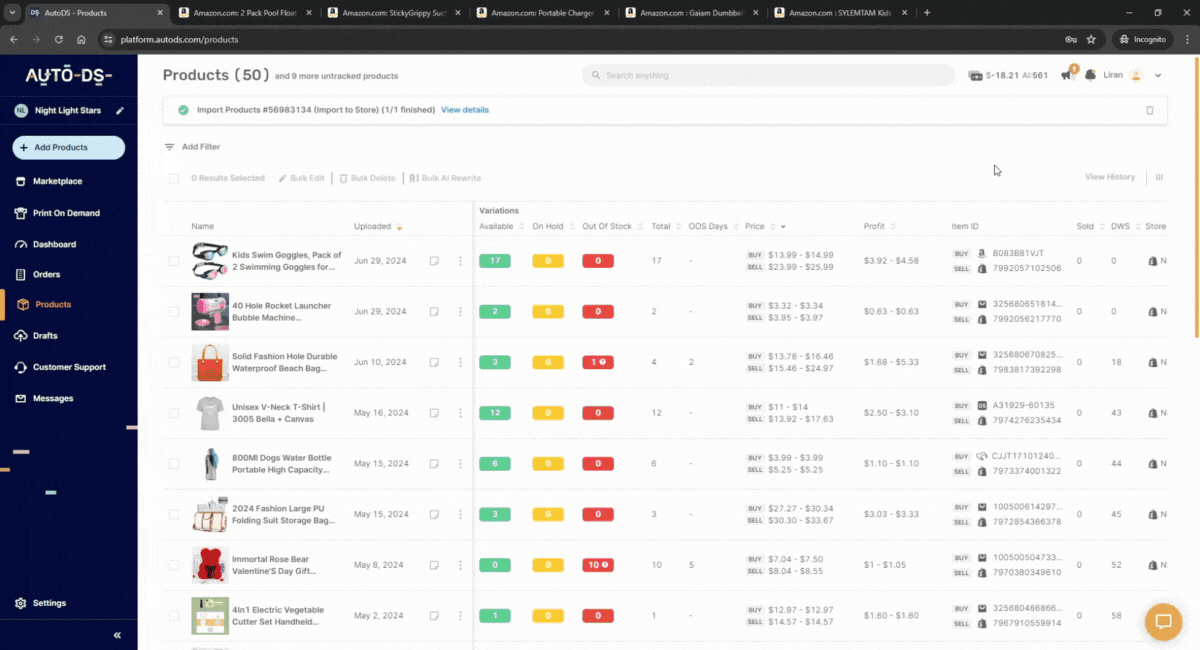Click the Add Products button
This screenshot has height=650, width=1200.
(68, 148)
